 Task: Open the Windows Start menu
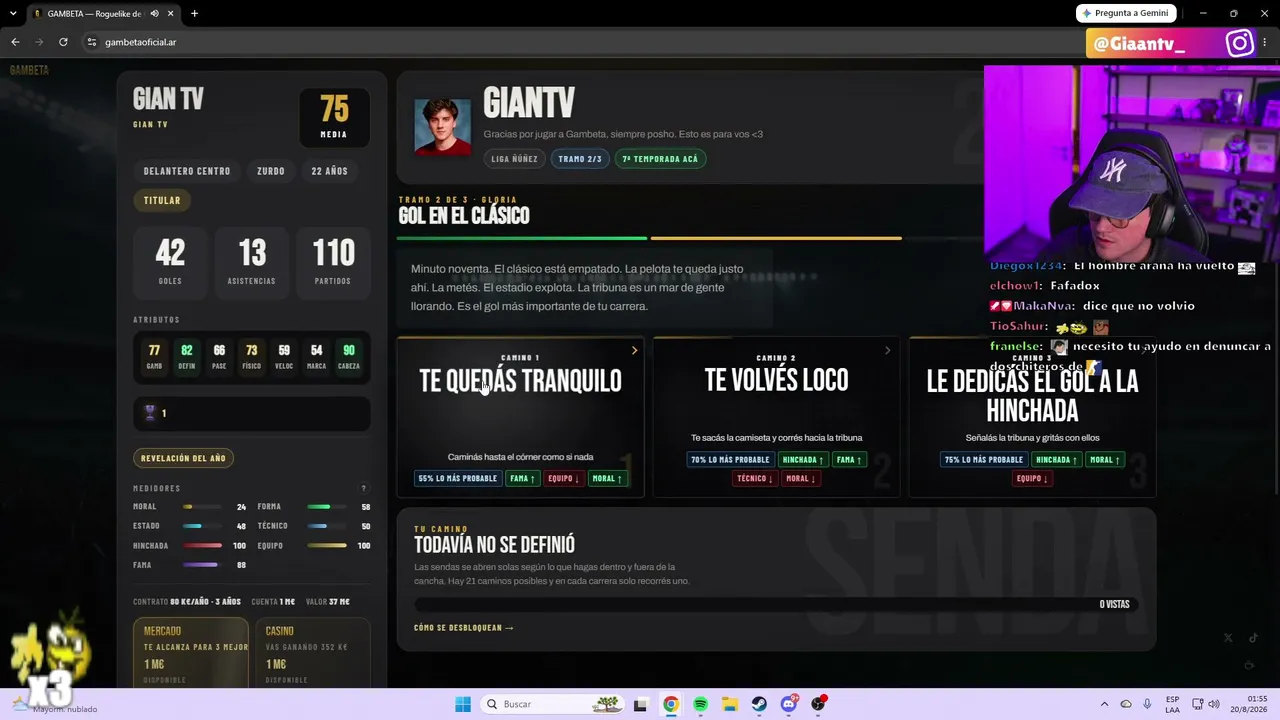tap(463, 704)
